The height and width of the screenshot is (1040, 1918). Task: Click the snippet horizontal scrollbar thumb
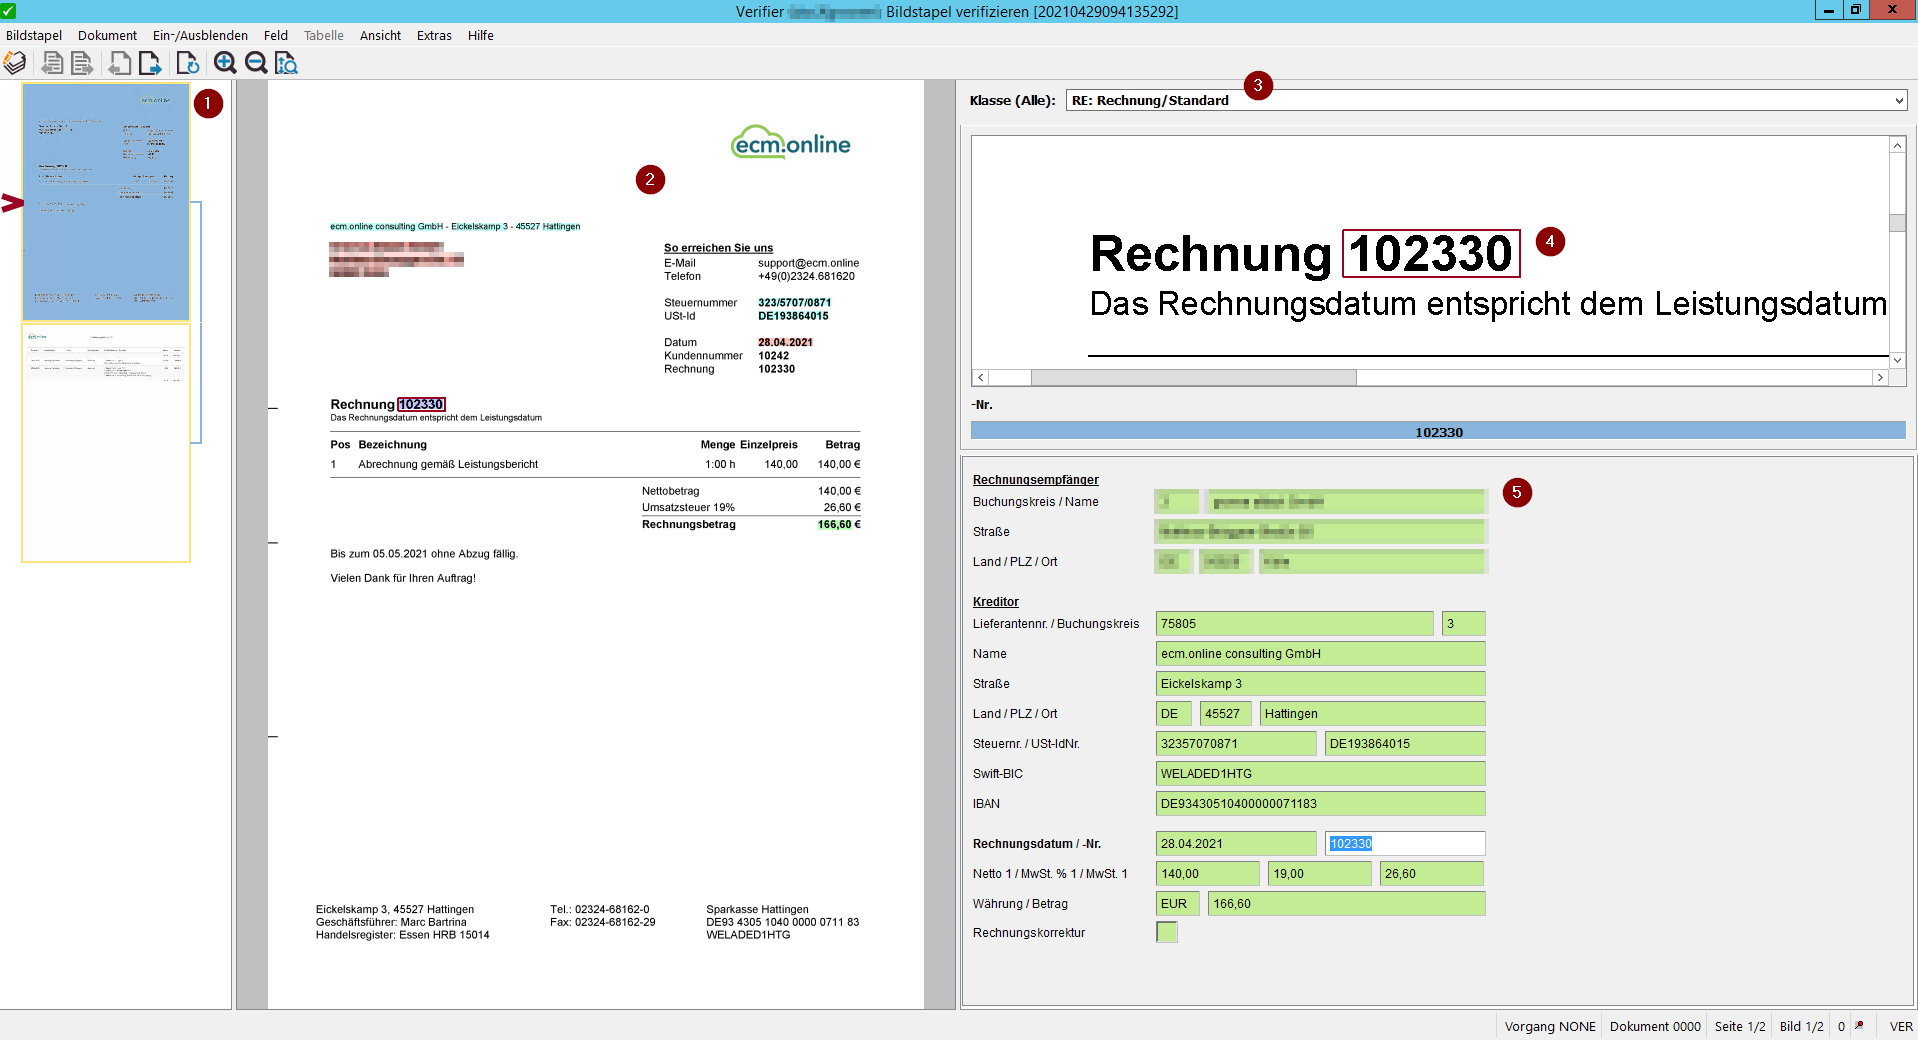(x=1193, y=377)
